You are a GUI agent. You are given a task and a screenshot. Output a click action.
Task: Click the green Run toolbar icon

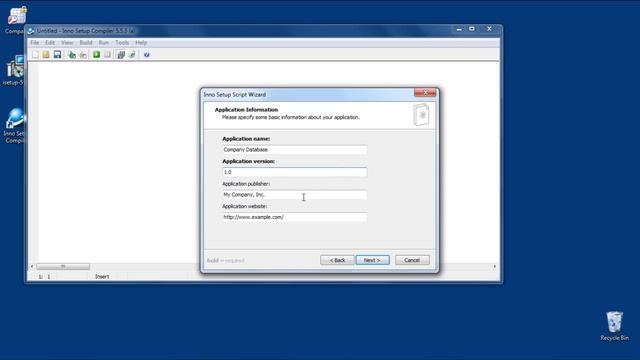[96, 55]
